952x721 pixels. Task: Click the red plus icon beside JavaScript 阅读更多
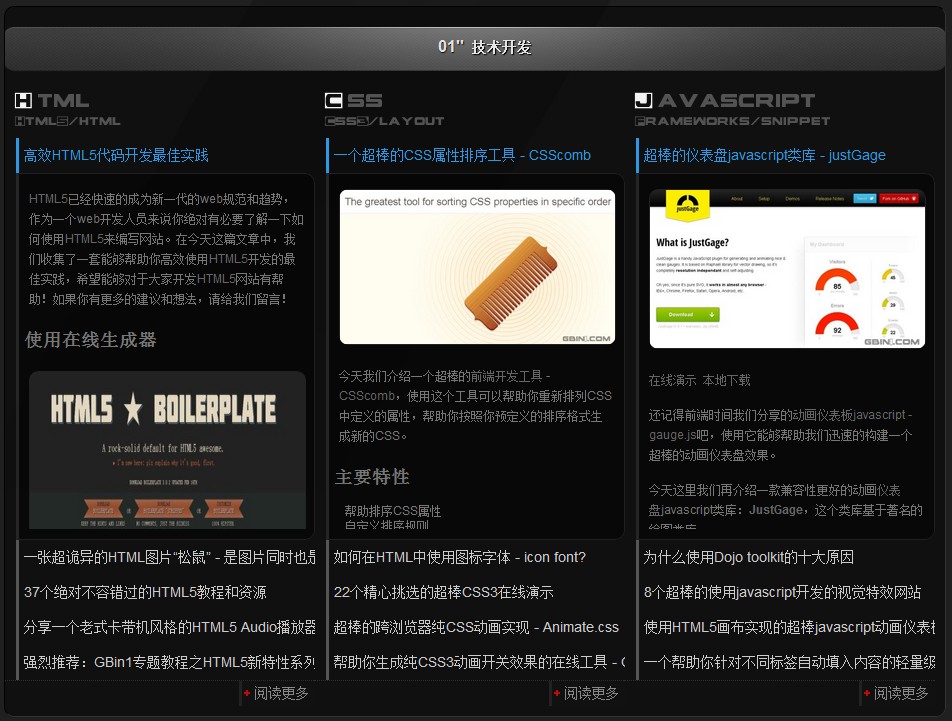point(867,693)
